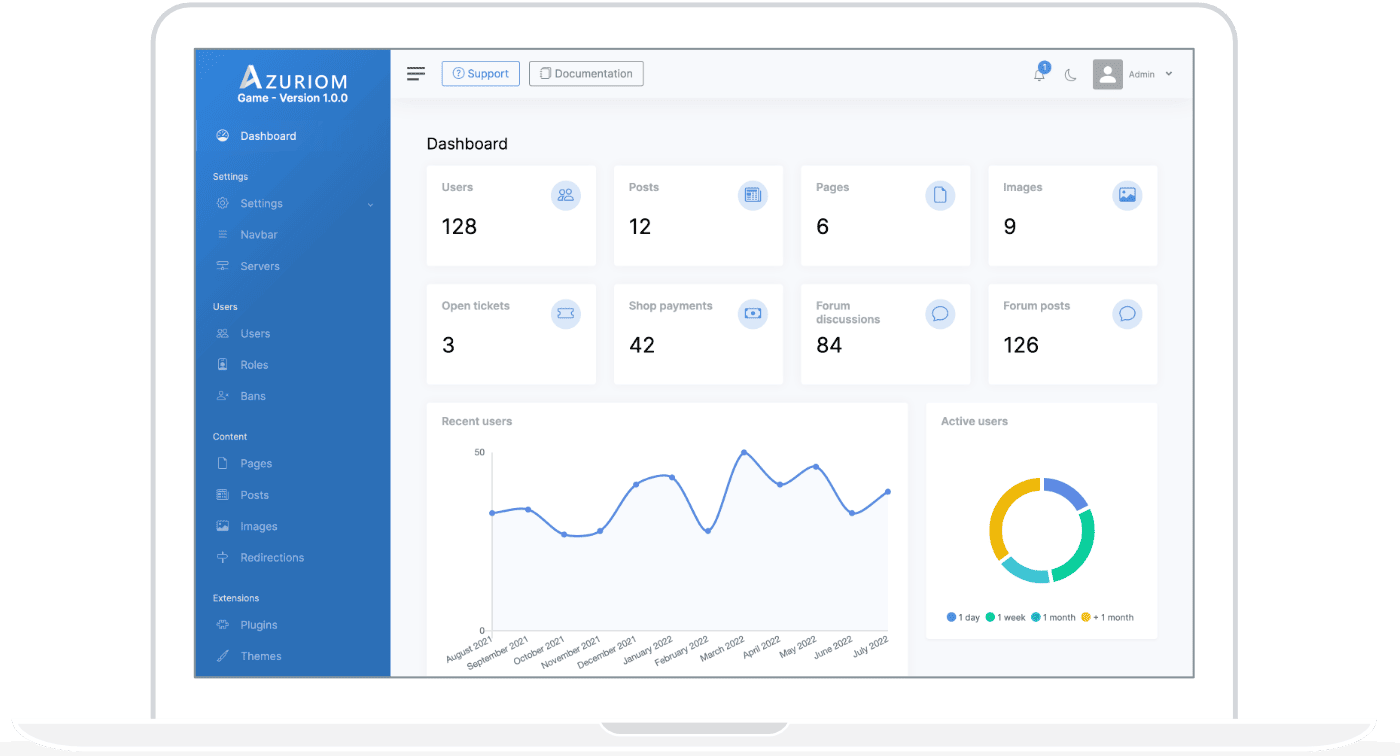The height and width of the screenshot is (756, 1400).
Task: Click the Pages file icon in sidebar
Action: click(223, 463)
